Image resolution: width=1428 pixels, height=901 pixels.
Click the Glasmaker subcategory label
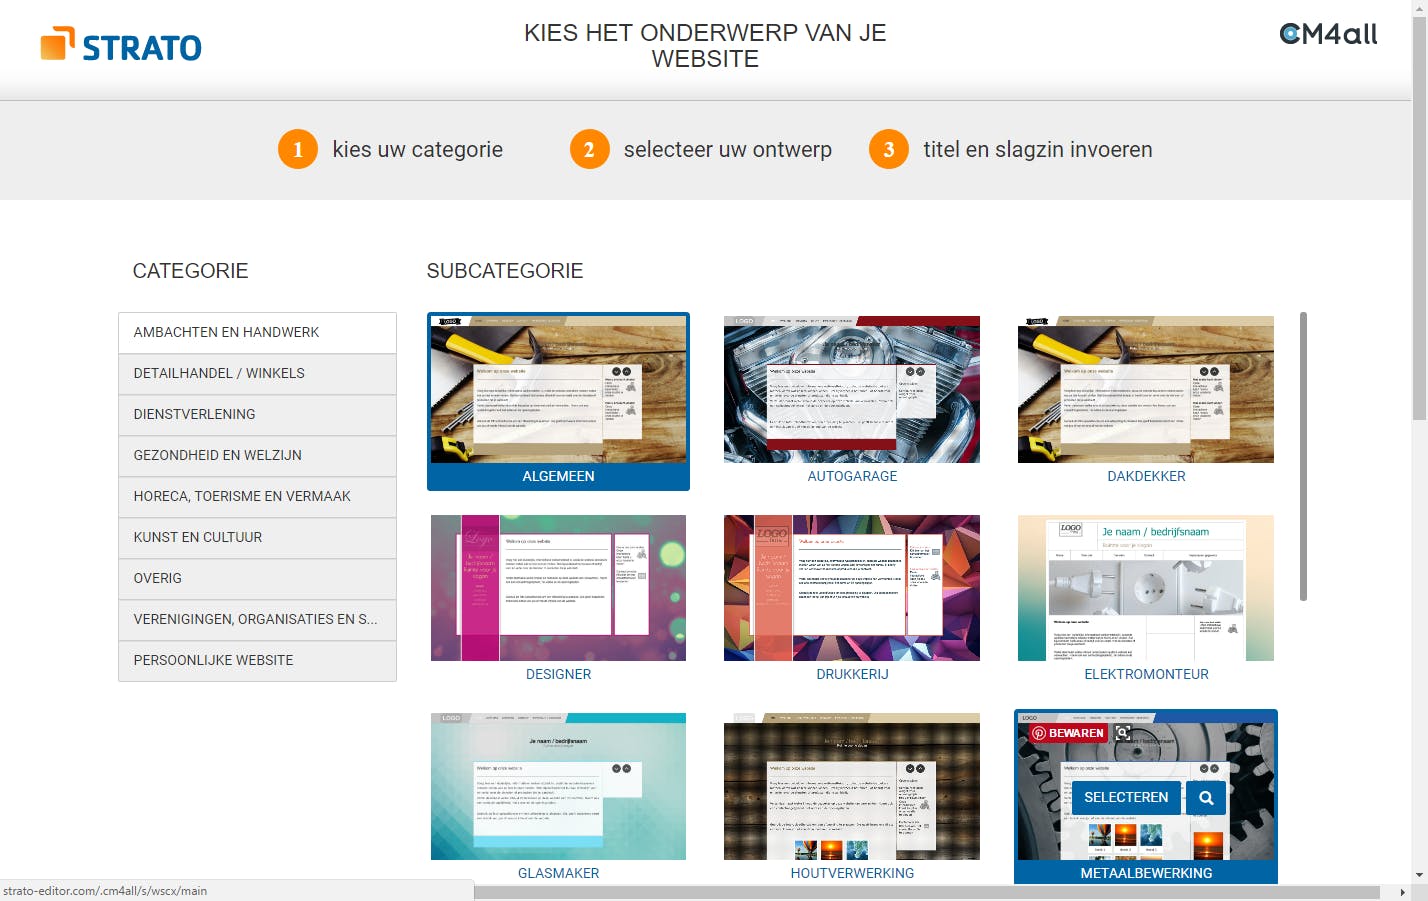point(558,873)
